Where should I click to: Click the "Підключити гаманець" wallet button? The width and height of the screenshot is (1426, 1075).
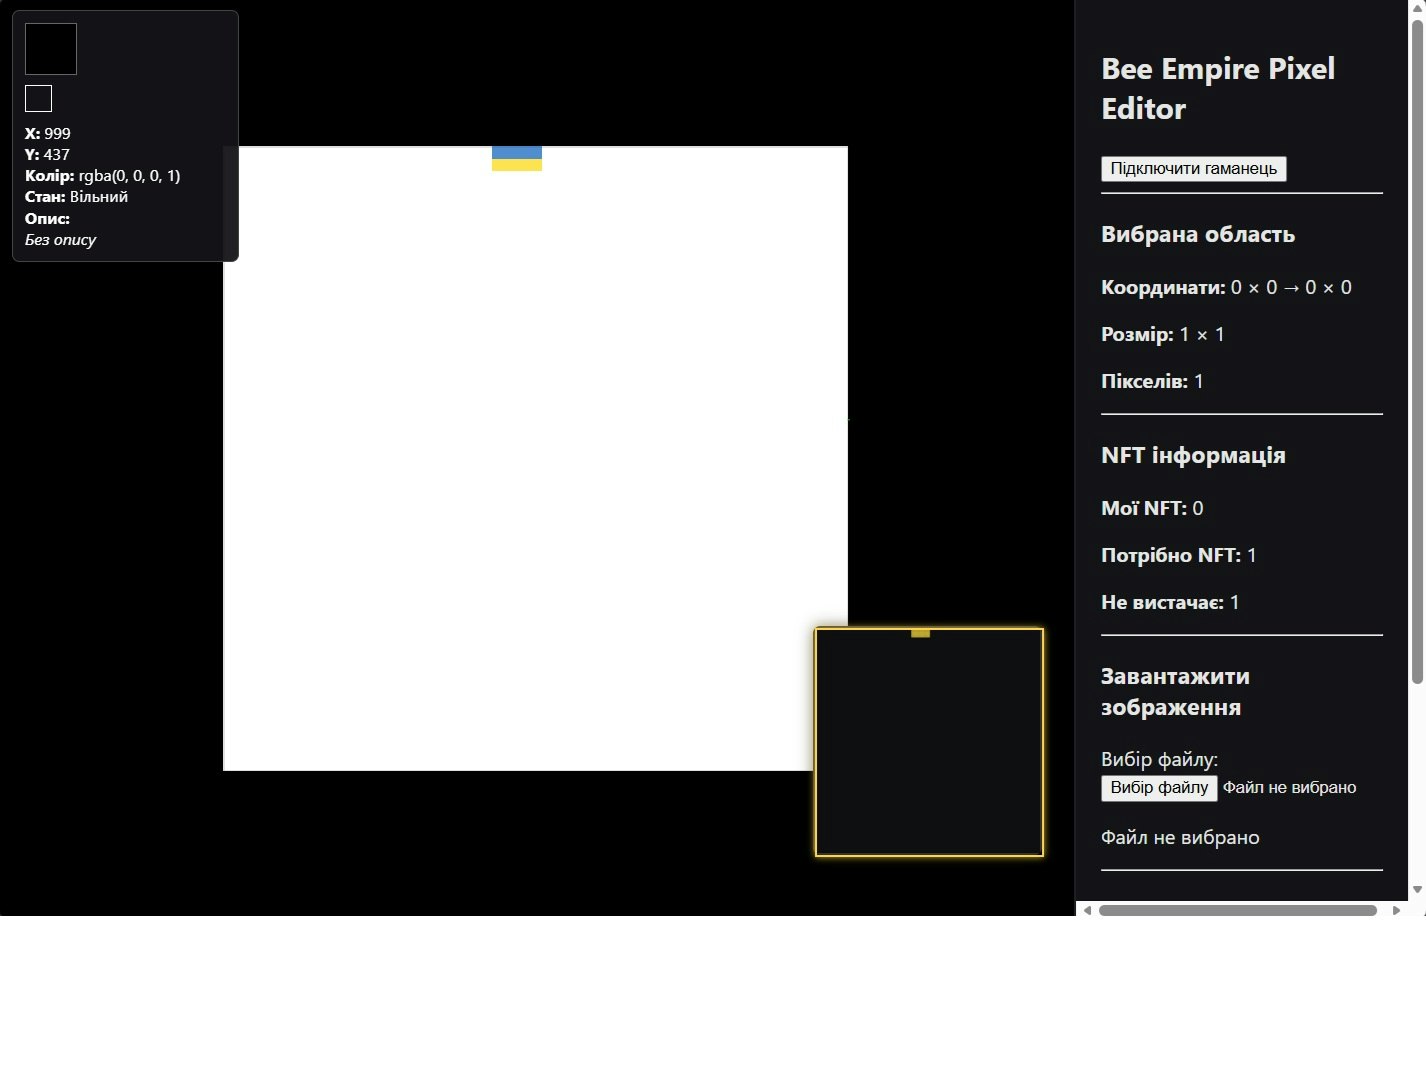(x=1194, y=168)
